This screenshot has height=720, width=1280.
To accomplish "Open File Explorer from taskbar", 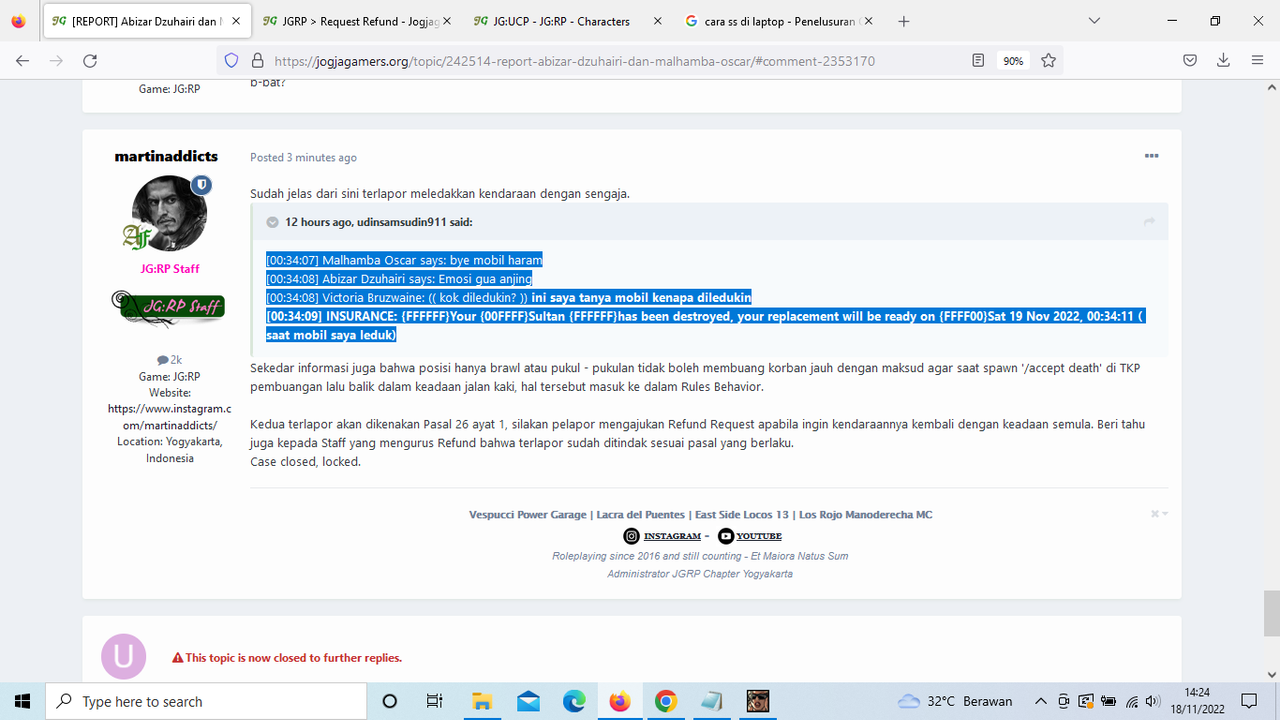I will coord(482,701).
